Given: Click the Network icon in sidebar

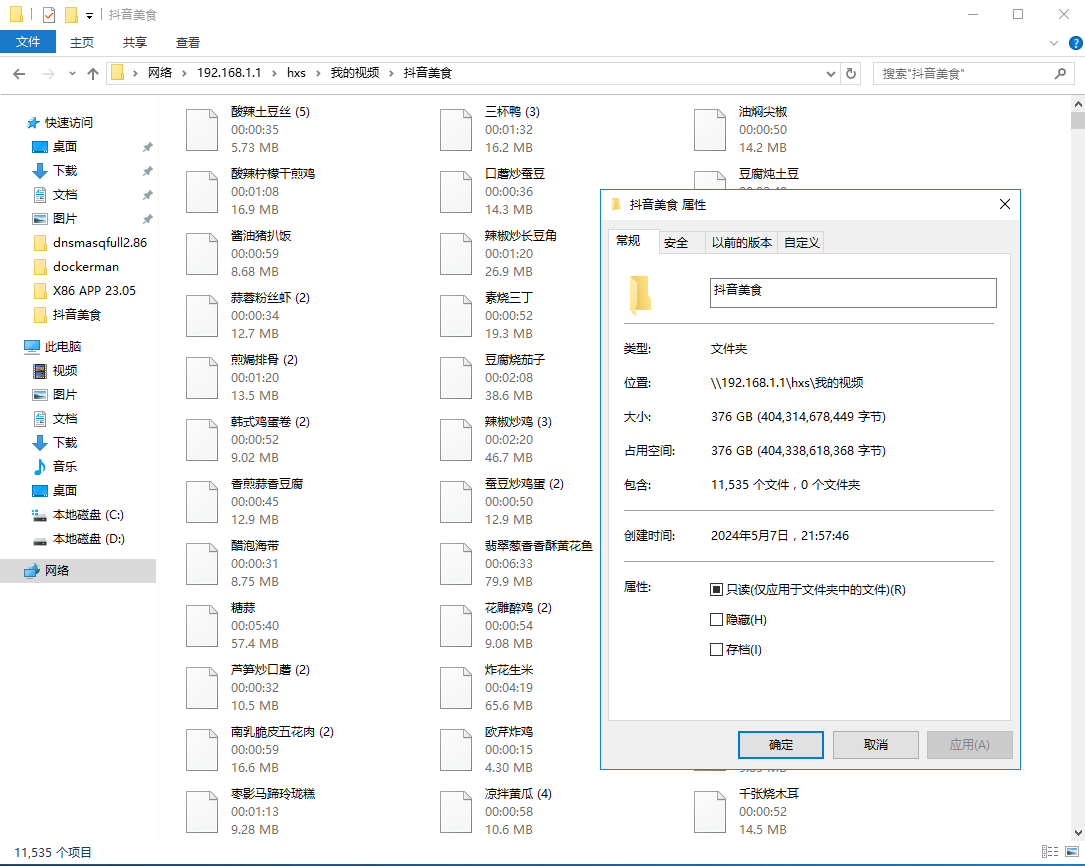Looking at the screenshot, I should (32, 571).
